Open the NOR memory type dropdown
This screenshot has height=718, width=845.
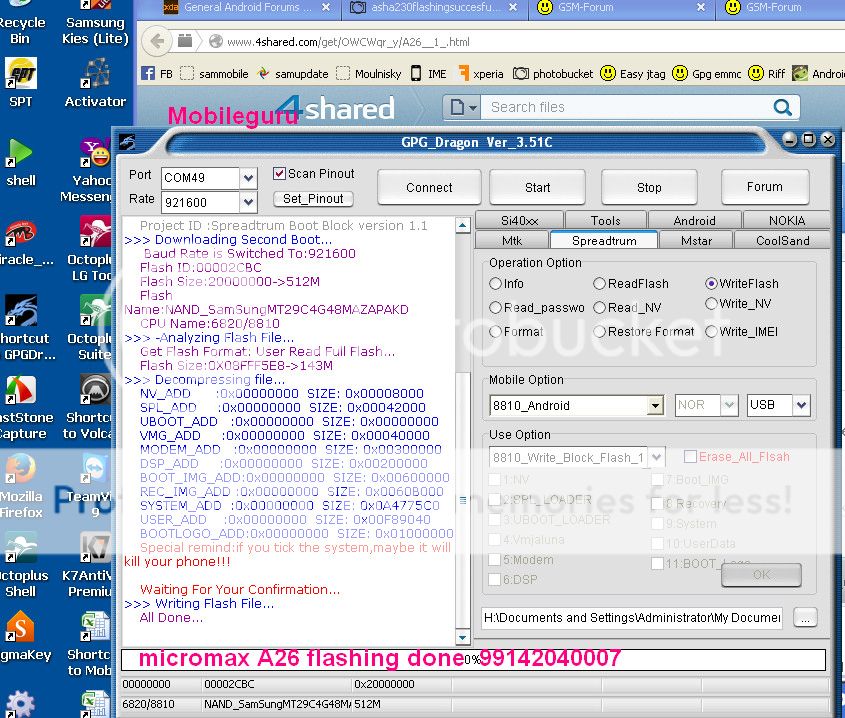click(x=729, y=405)
